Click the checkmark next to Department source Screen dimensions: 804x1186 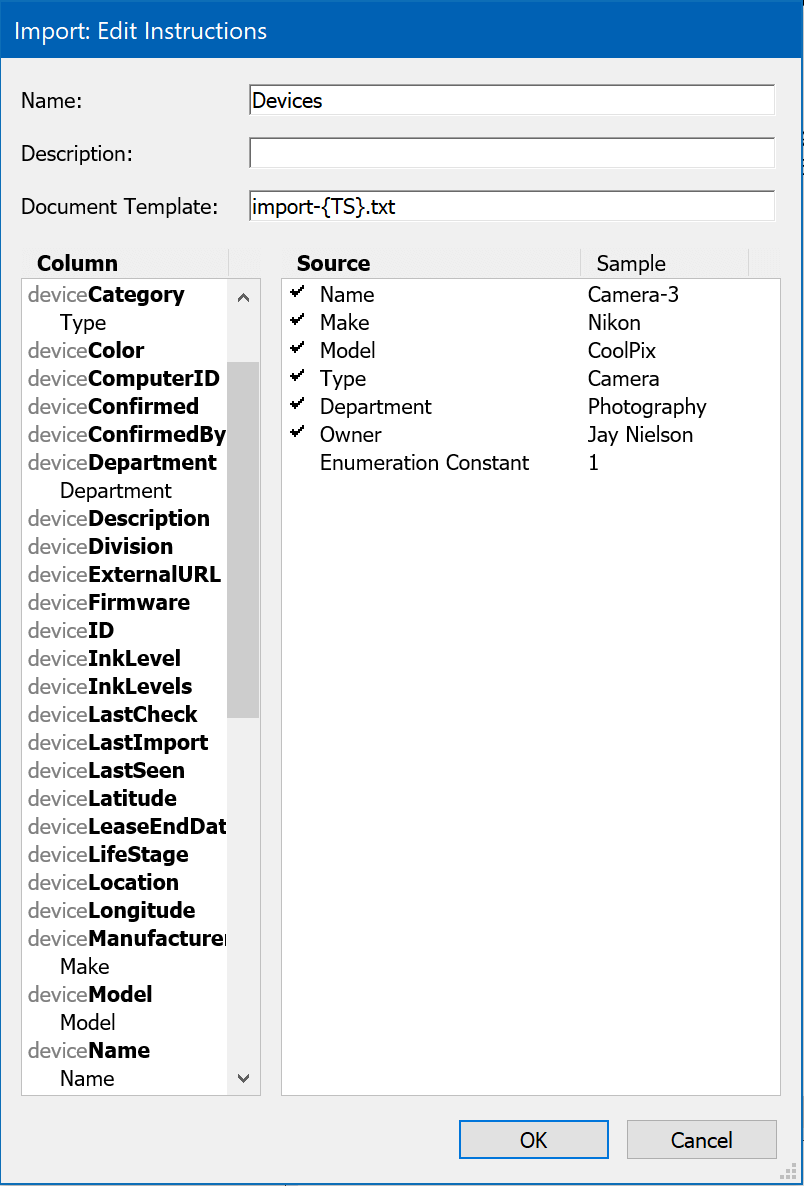[x=297, y=405]
